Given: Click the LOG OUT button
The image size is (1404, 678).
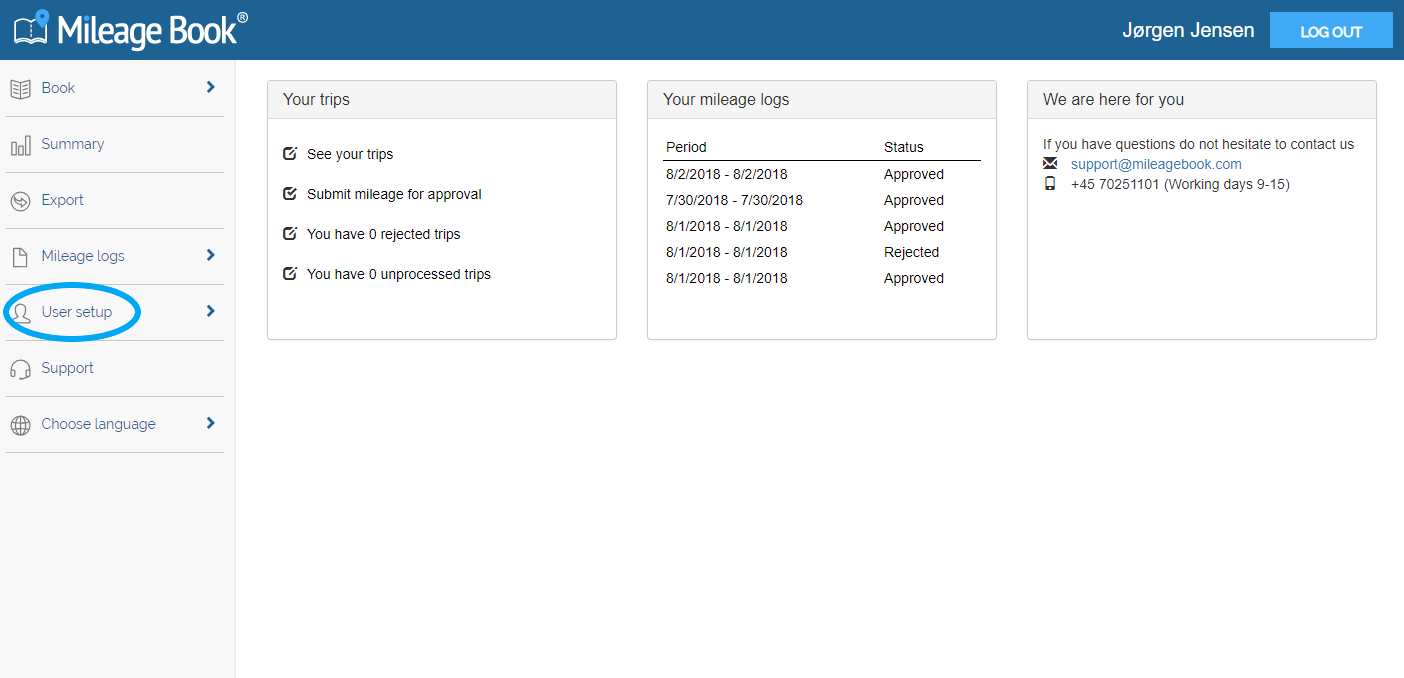Looking at the screenshot, I should [x=1331, y=30].
